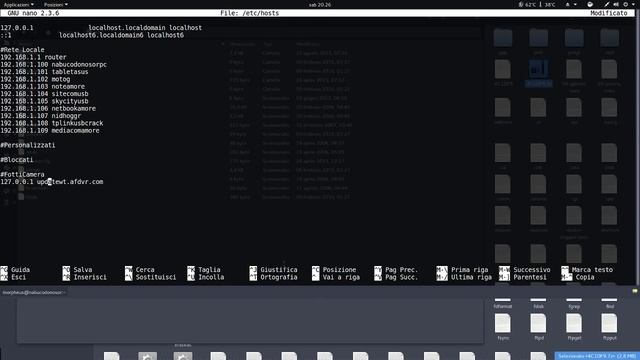
Task: Select the ftpput file in file manager
Action: (x=609, y=327)
